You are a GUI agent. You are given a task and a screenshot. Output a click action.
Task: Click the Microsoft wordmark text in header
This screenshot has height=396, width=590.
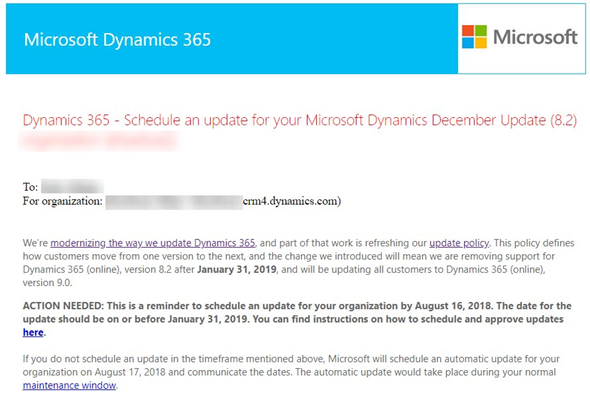coord(535,37)
